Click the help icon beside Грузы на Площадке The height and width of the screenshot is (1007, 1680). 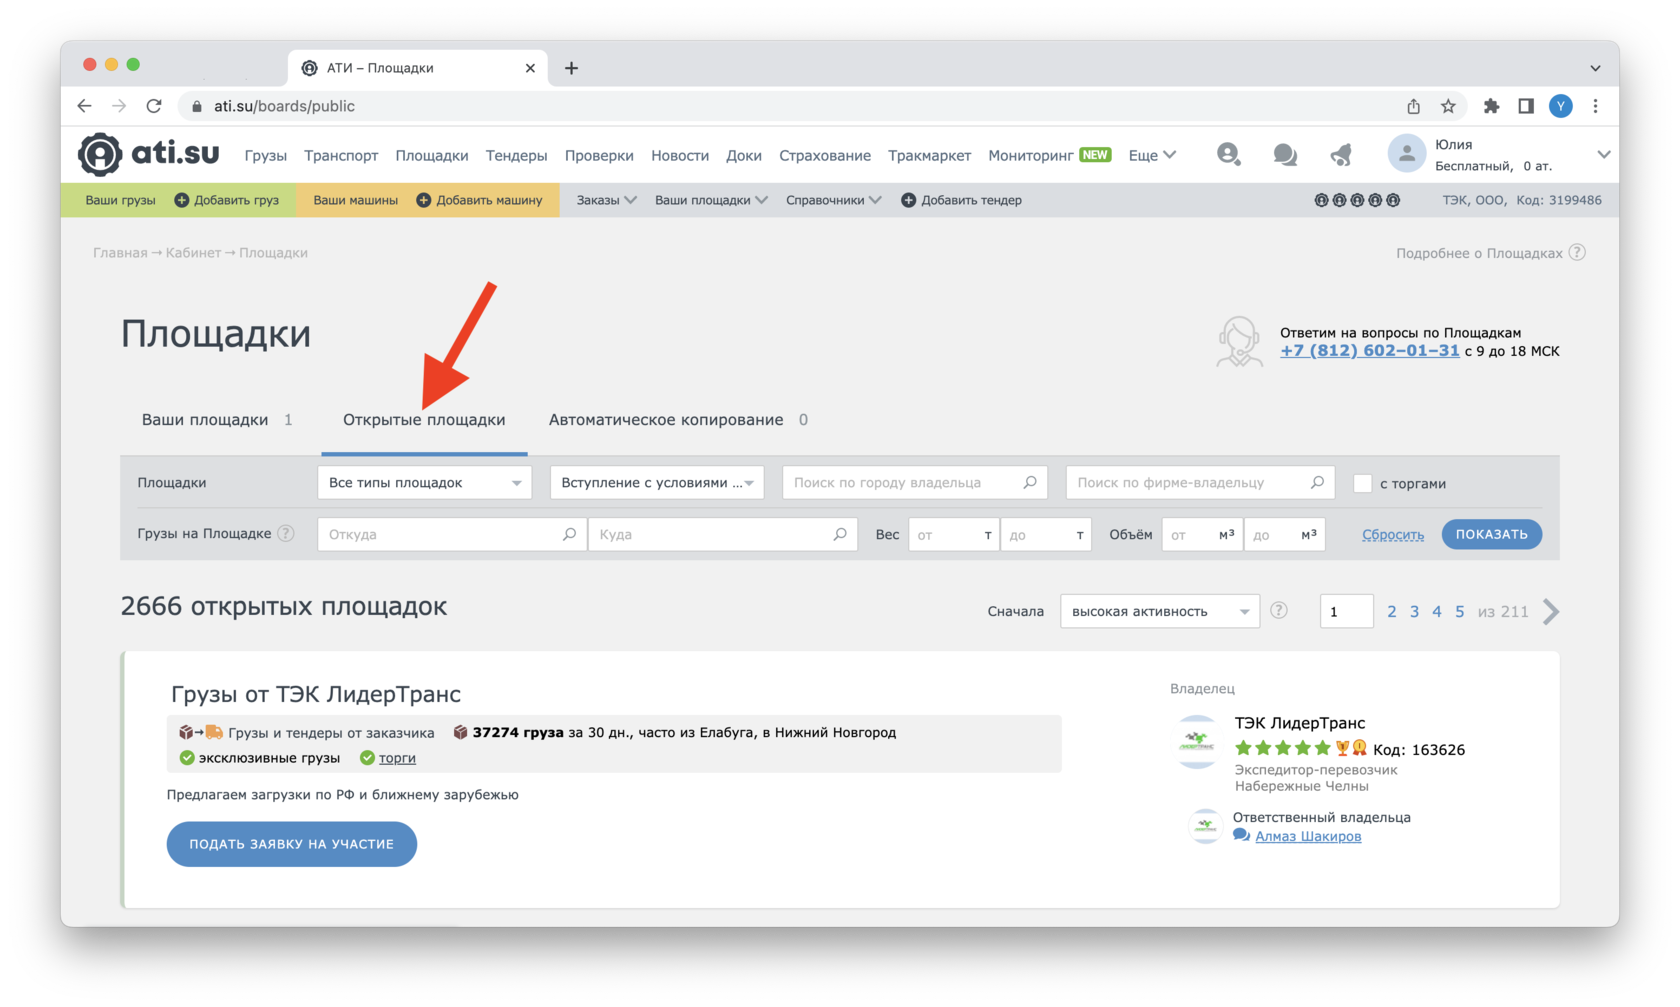point(286,533)
